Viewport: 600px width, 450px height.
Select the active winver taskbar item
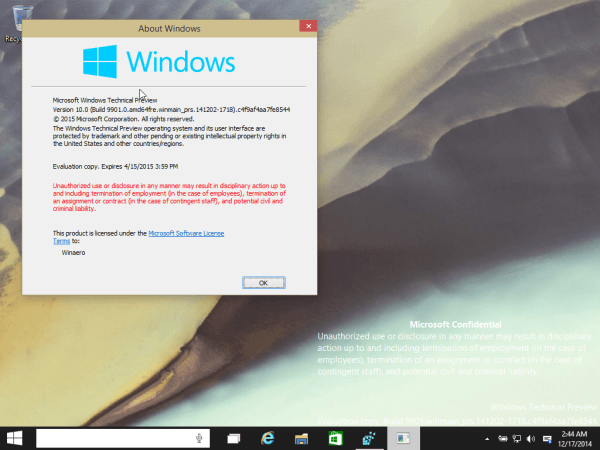[x=403, y=439]
